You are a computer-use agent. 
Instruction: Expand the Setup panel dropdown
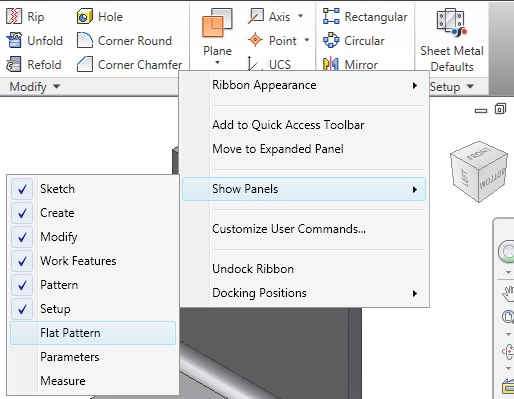click(470, 86)
